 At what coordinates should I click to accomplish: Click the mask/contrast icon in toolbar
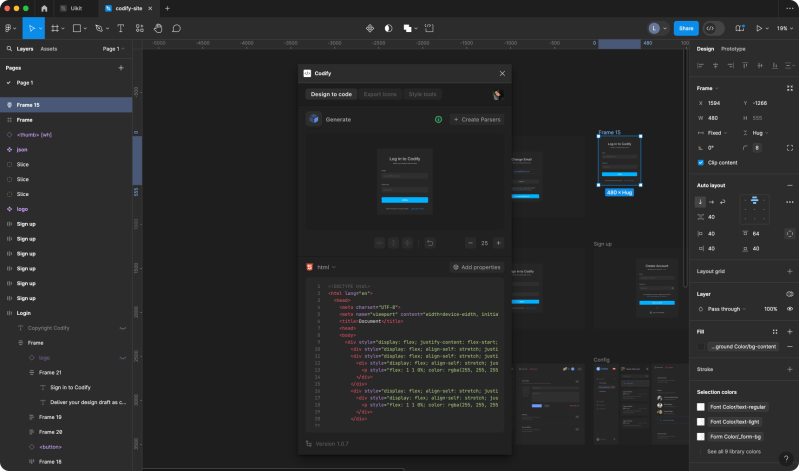coord(388,29)
